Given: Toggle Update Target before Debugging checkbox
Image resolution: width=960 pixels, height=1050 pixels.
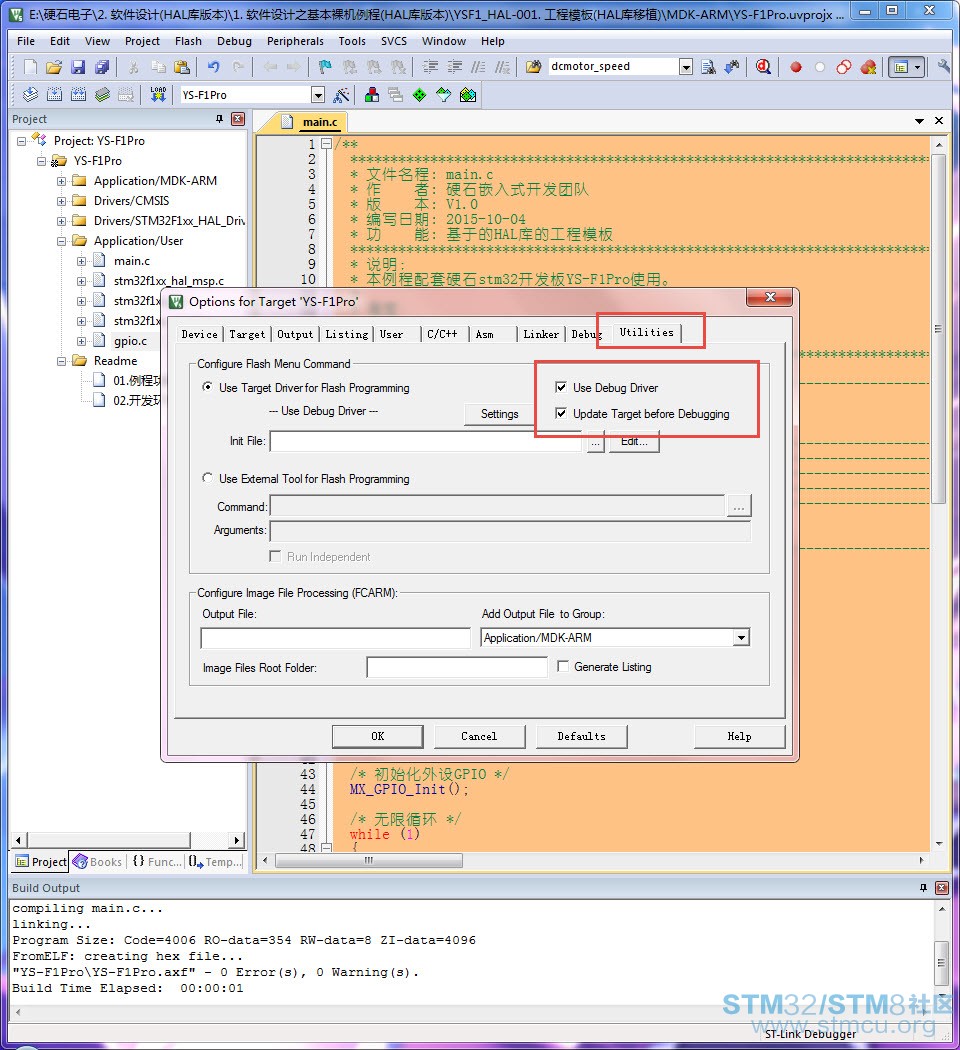Looking at the screenshot, I should [x=561, y=413].
